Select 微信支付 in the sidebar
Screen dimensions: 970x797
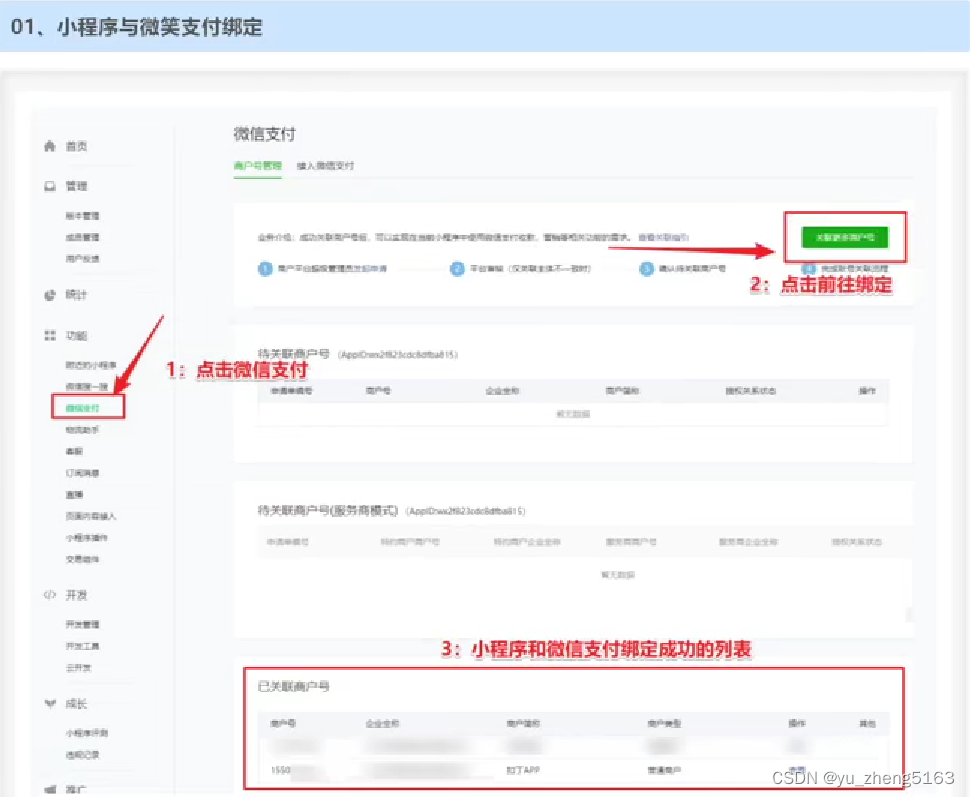click(x=82, y=408)
